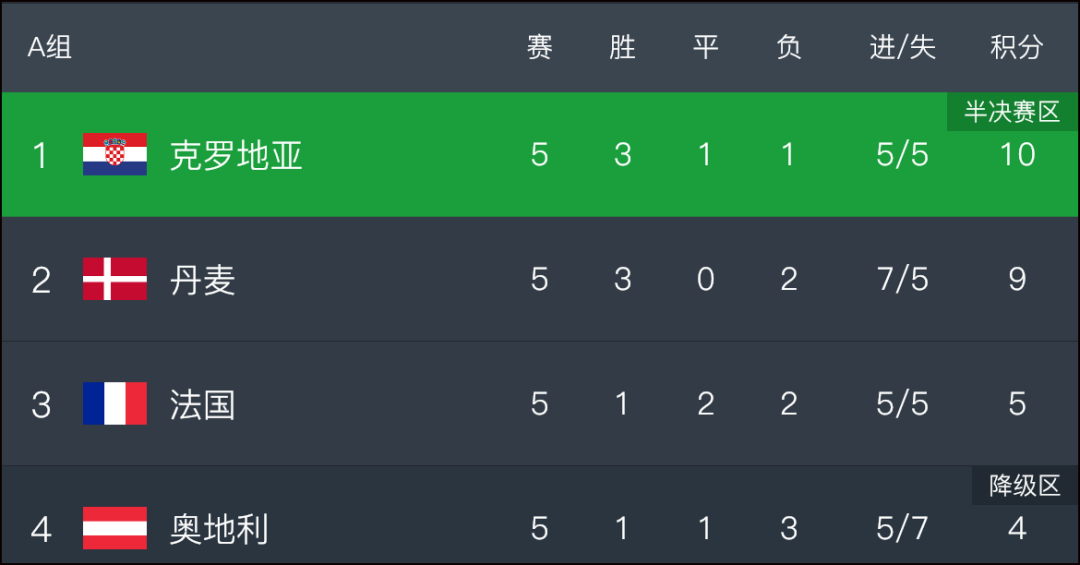Click the A组 group header
The width and height of the screenshot is (1080, 565).
[50, 48]
